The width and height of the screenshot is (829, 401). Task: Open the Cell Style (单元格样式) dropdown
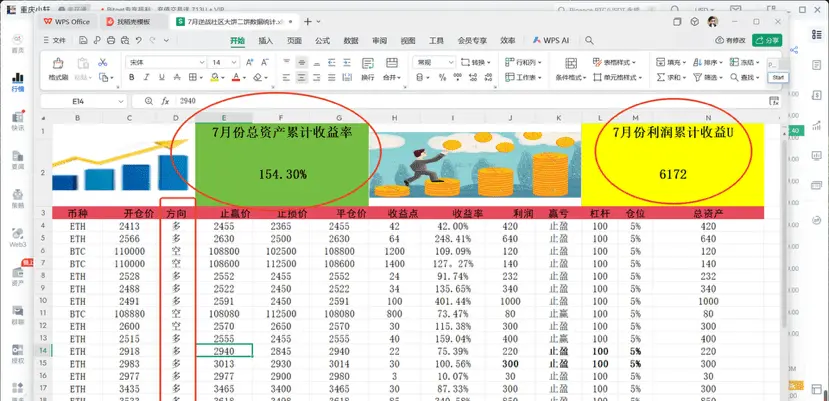618,77
